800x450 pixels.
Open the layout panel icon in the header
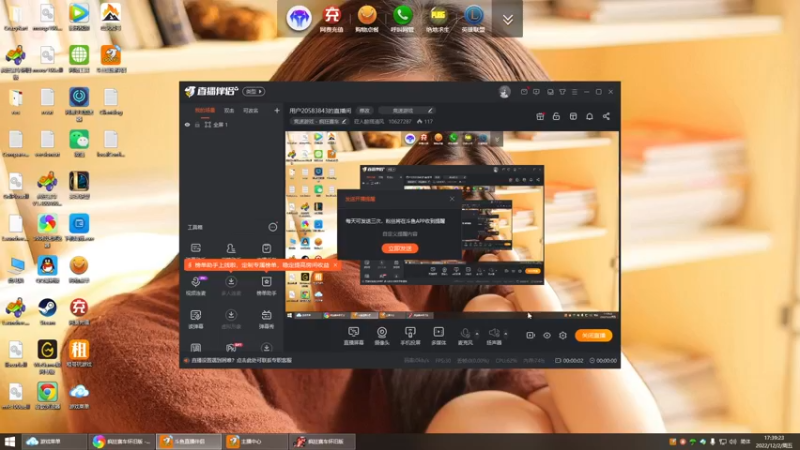point(573,116)
